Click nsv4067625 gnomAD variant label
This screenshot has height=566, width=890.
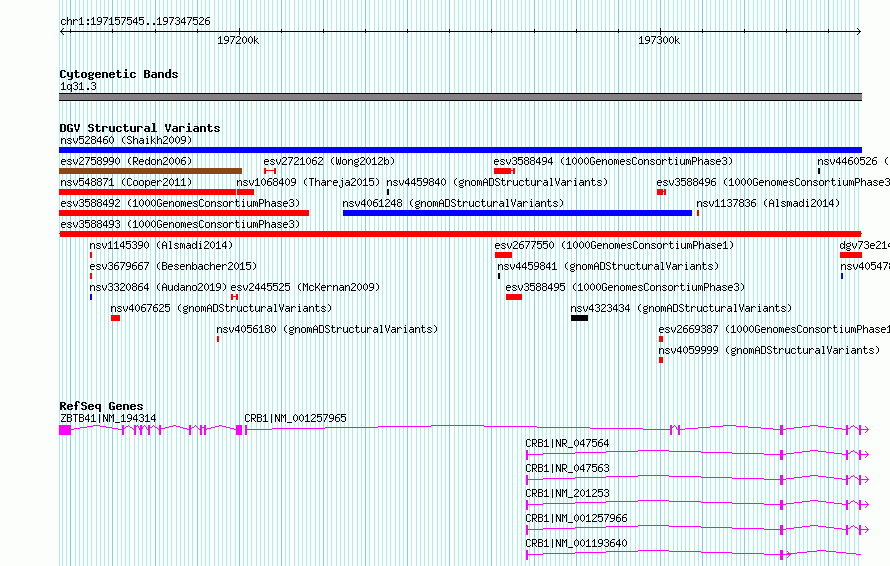point(221,308)
